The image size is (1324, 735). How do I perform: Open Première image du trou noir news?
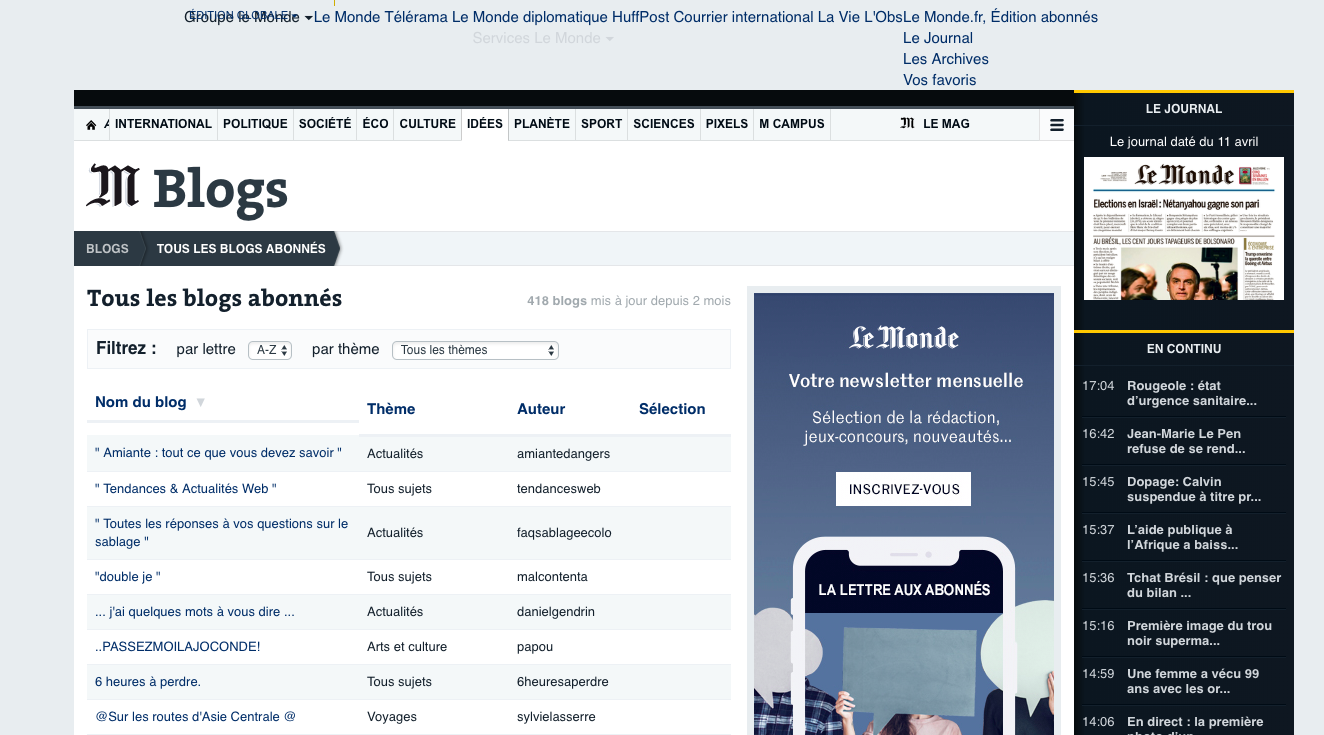pyautogui.click(x=1200, y=633)
